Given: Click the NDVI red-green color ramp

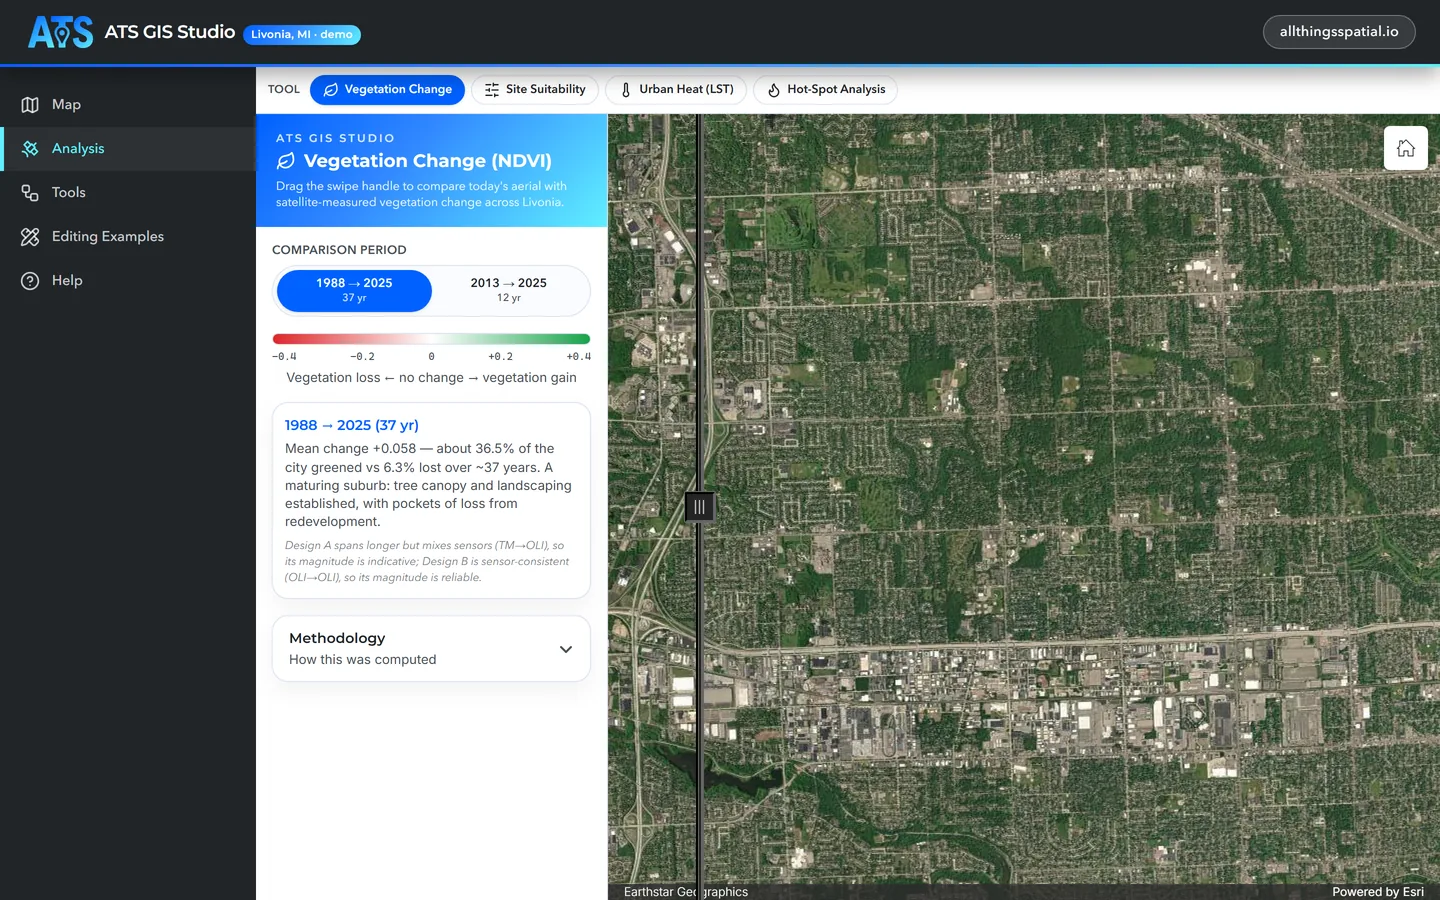Looking at the screenshot, I should tap(431, 339).
